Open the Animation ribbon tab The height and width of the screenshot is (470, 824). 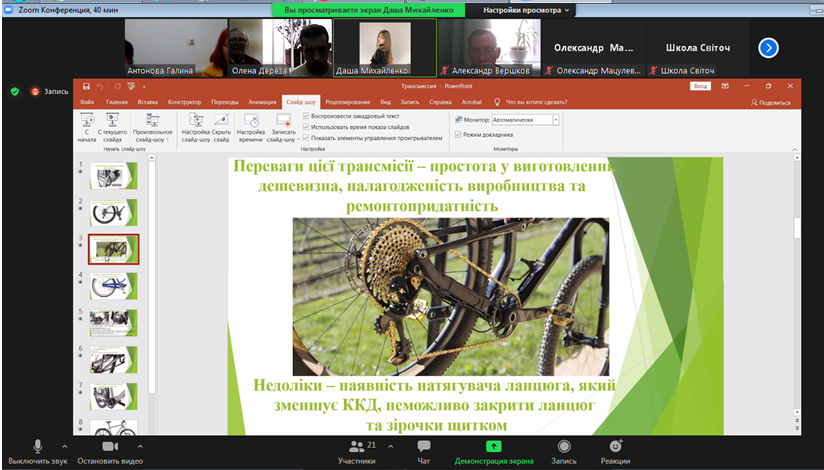(262, 102)
